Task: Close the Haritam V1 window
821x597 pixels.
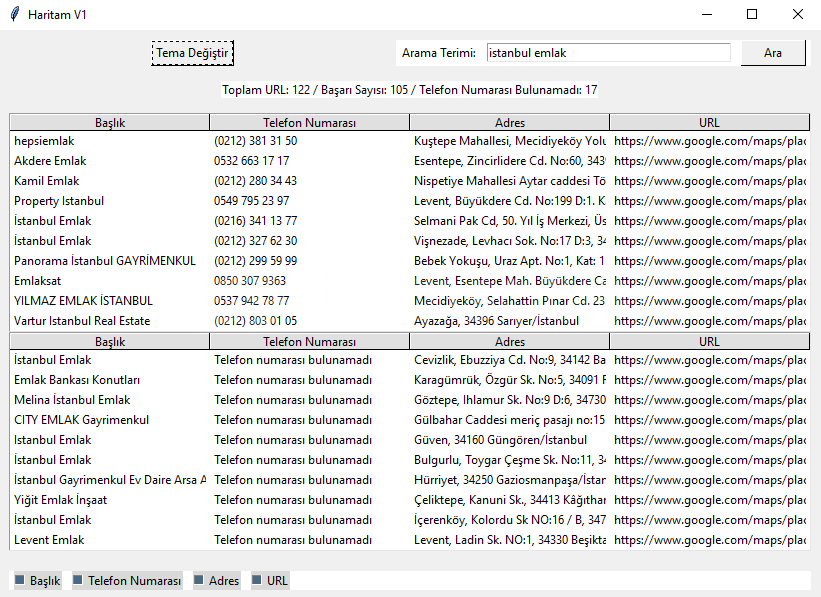Action: point(797,14)
